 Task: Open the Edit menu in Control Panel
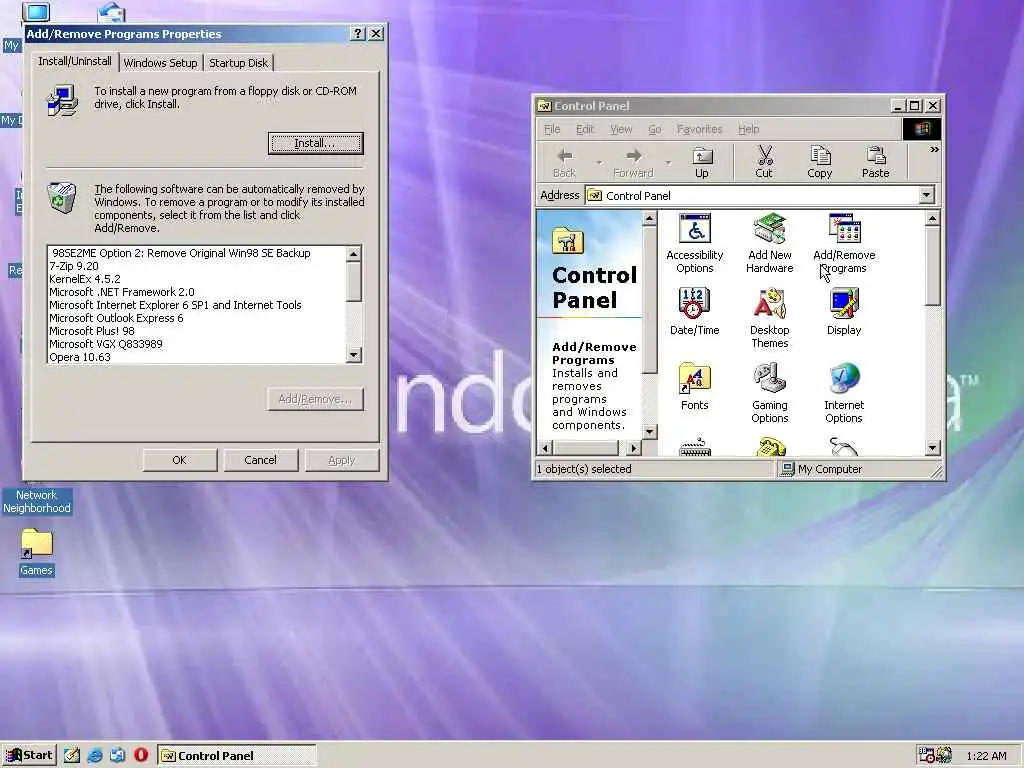(584, 129)
